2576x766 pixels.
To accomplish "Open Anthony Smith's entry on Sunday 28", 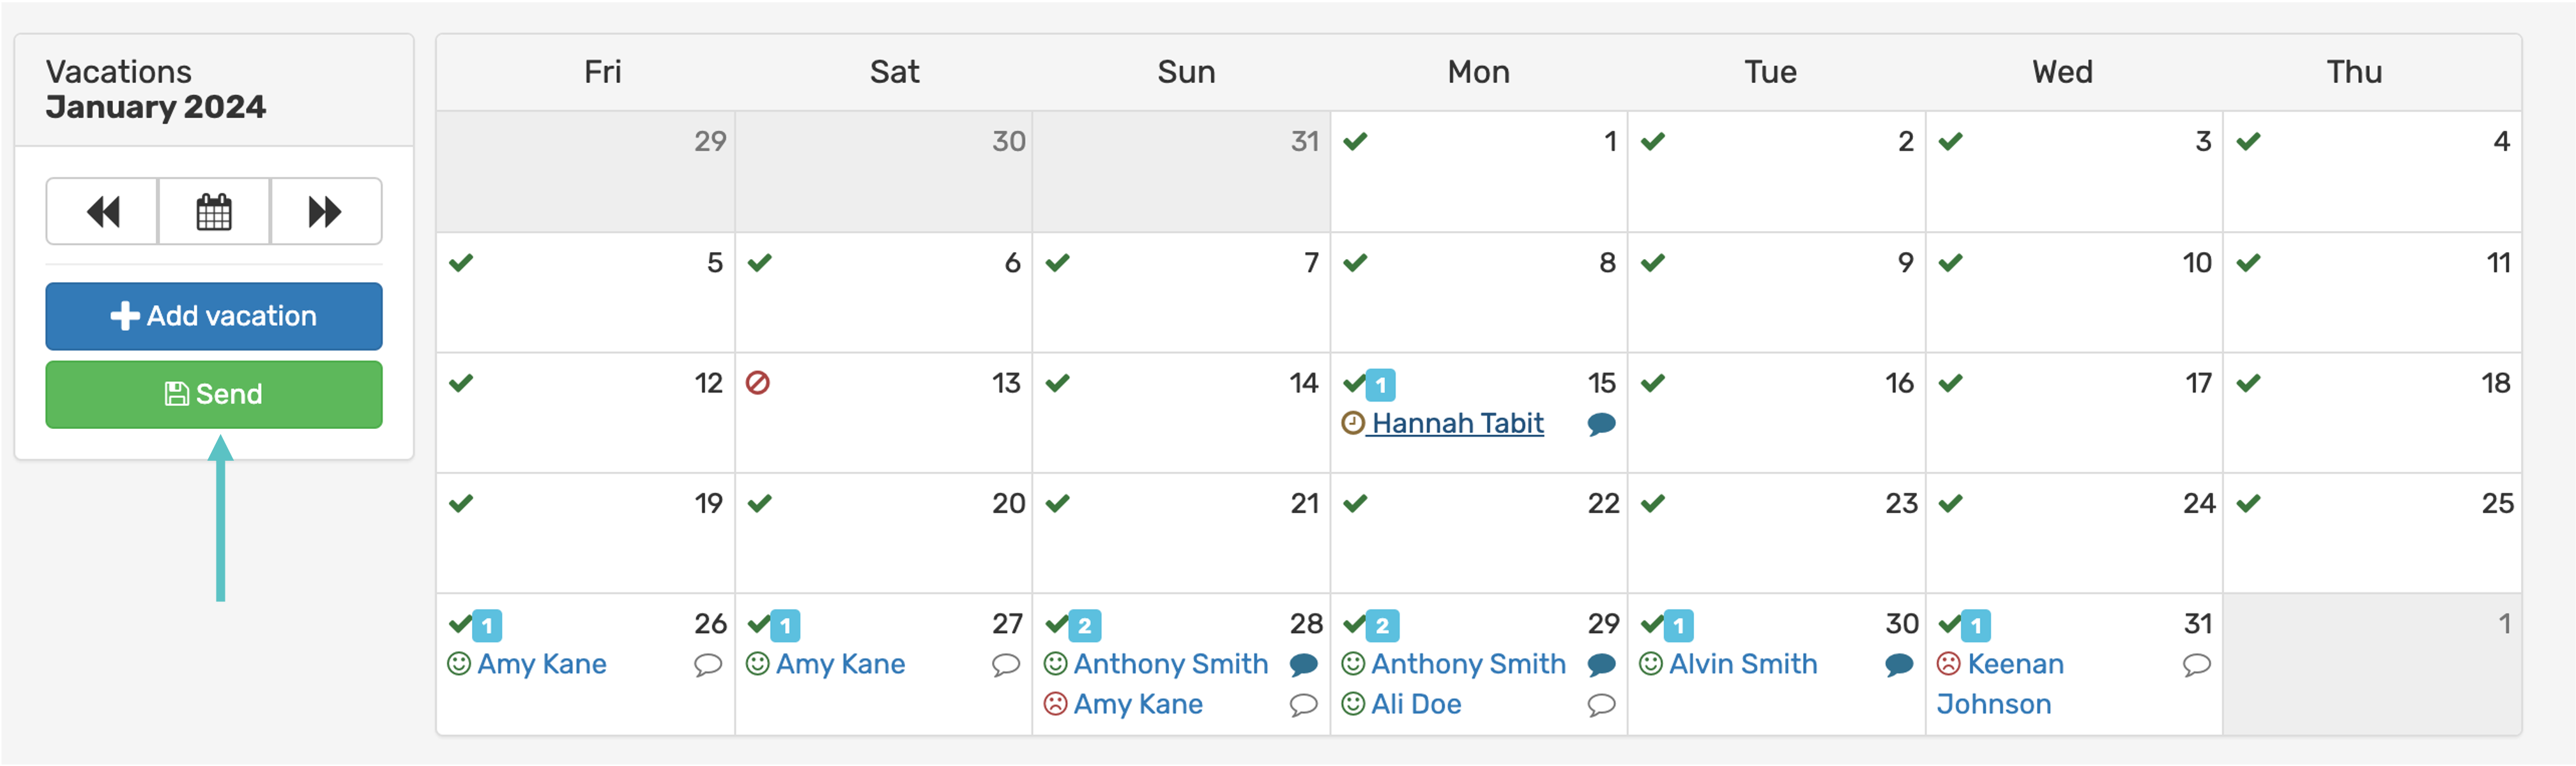I will [x=1170, y=664].
